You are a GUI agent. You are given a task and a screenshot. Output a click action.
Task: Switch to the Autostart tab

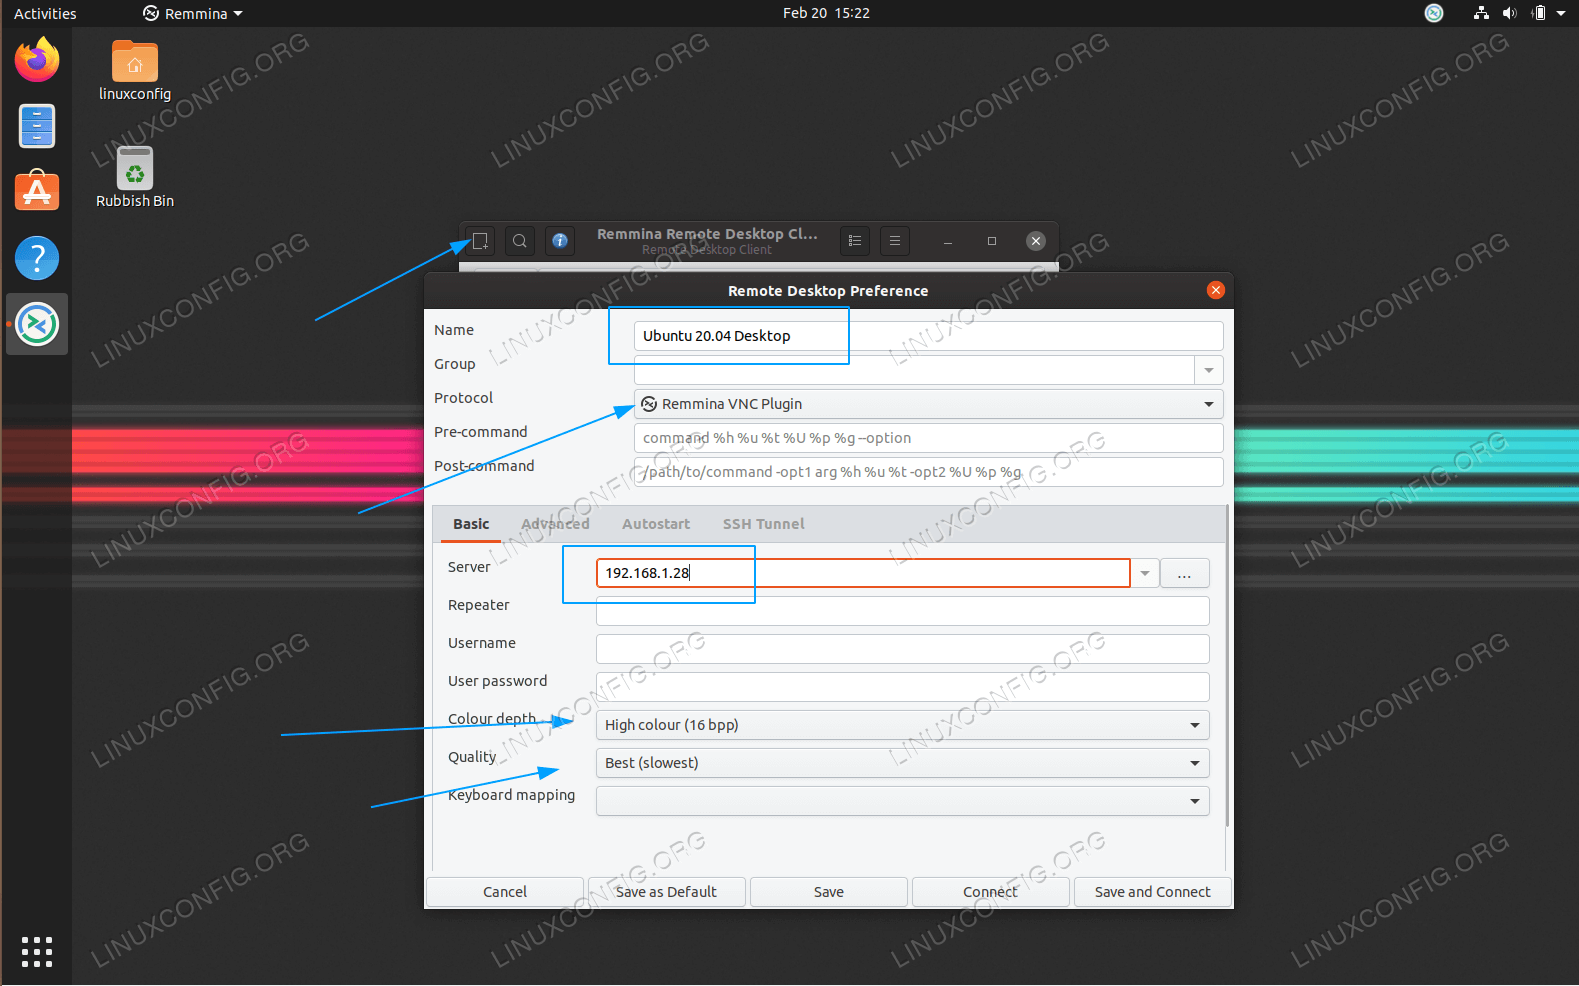point(656,524)
